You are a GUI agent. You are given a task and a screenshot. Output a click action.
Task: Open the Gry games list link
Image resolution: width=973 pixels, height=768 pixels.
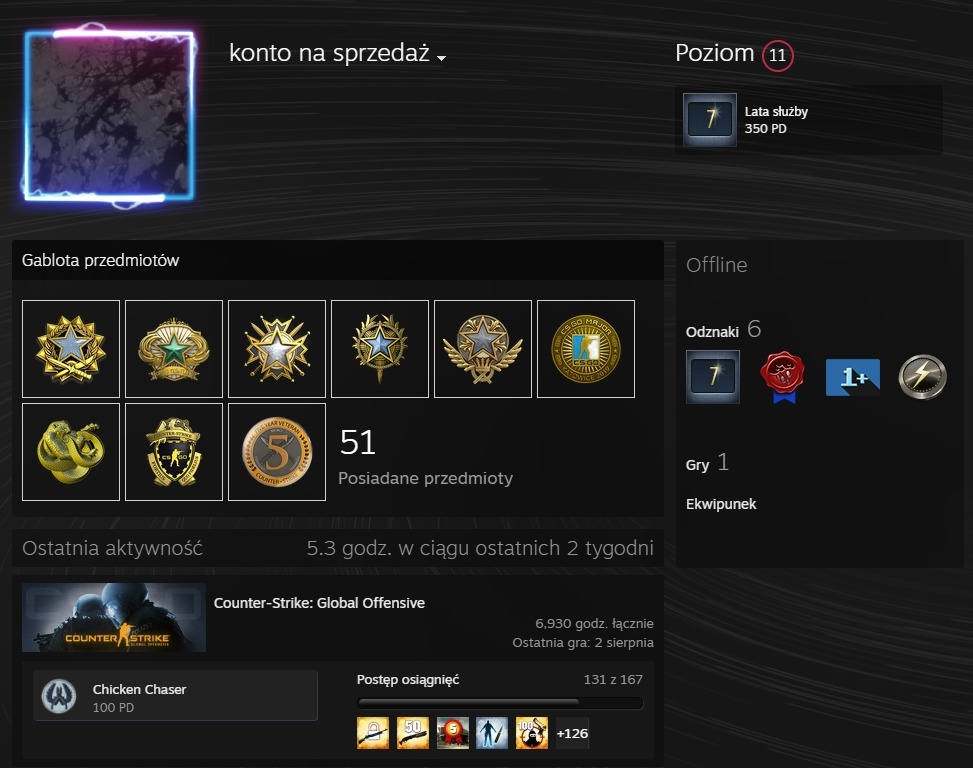(697, 465)
